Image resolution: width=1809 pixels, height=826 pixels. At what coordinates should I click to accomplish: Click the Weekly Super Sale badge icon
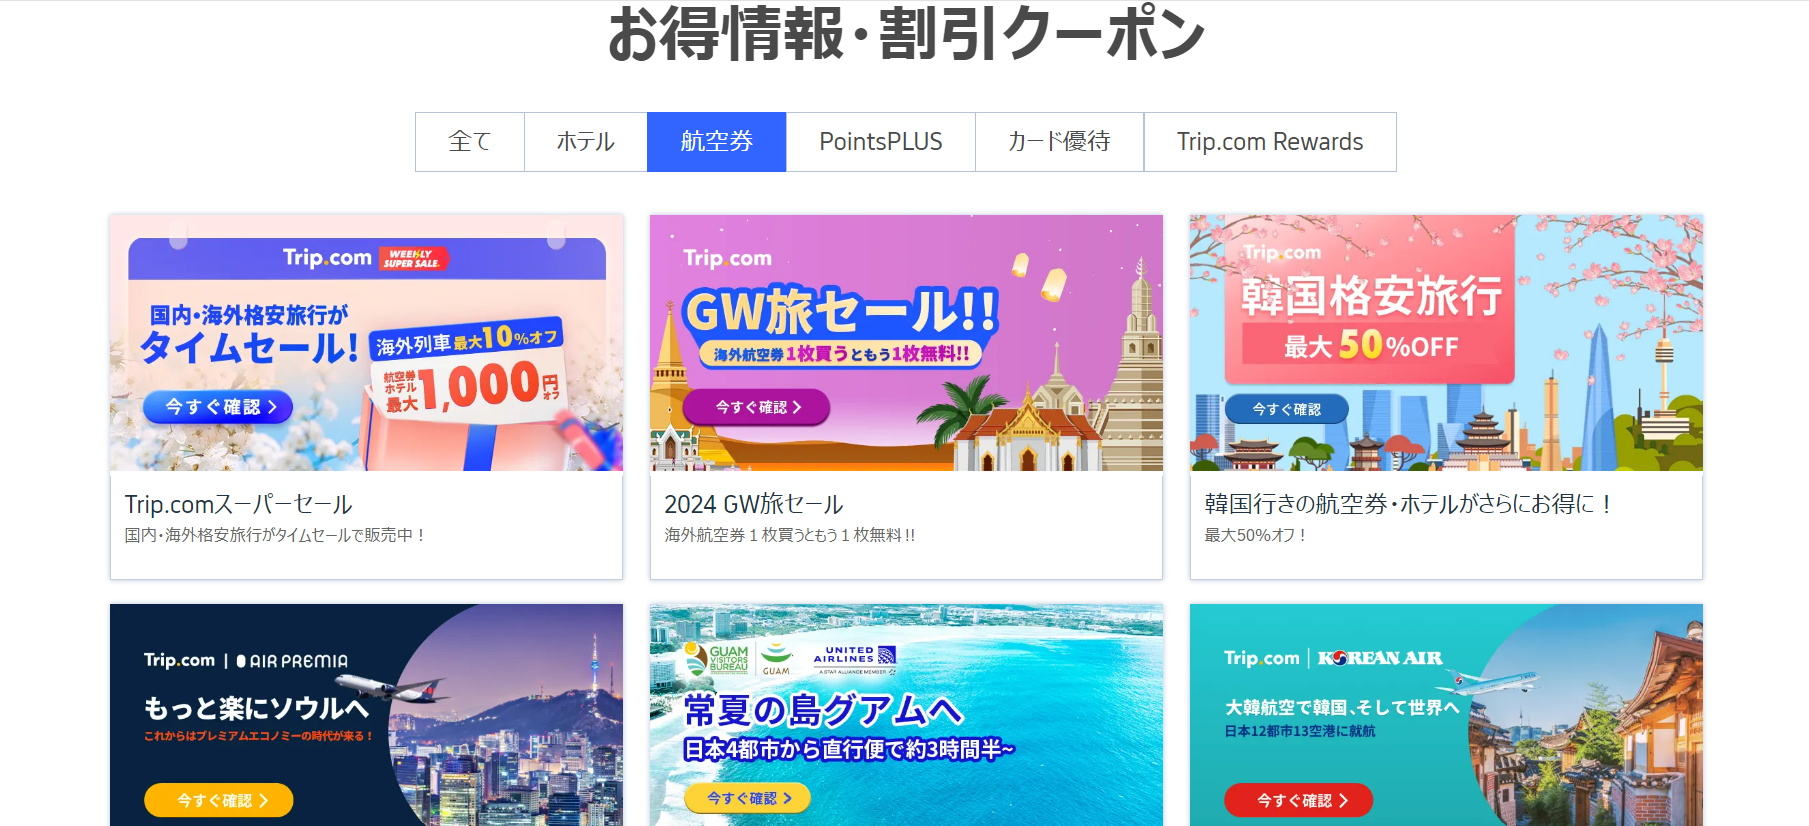[414, 259]
